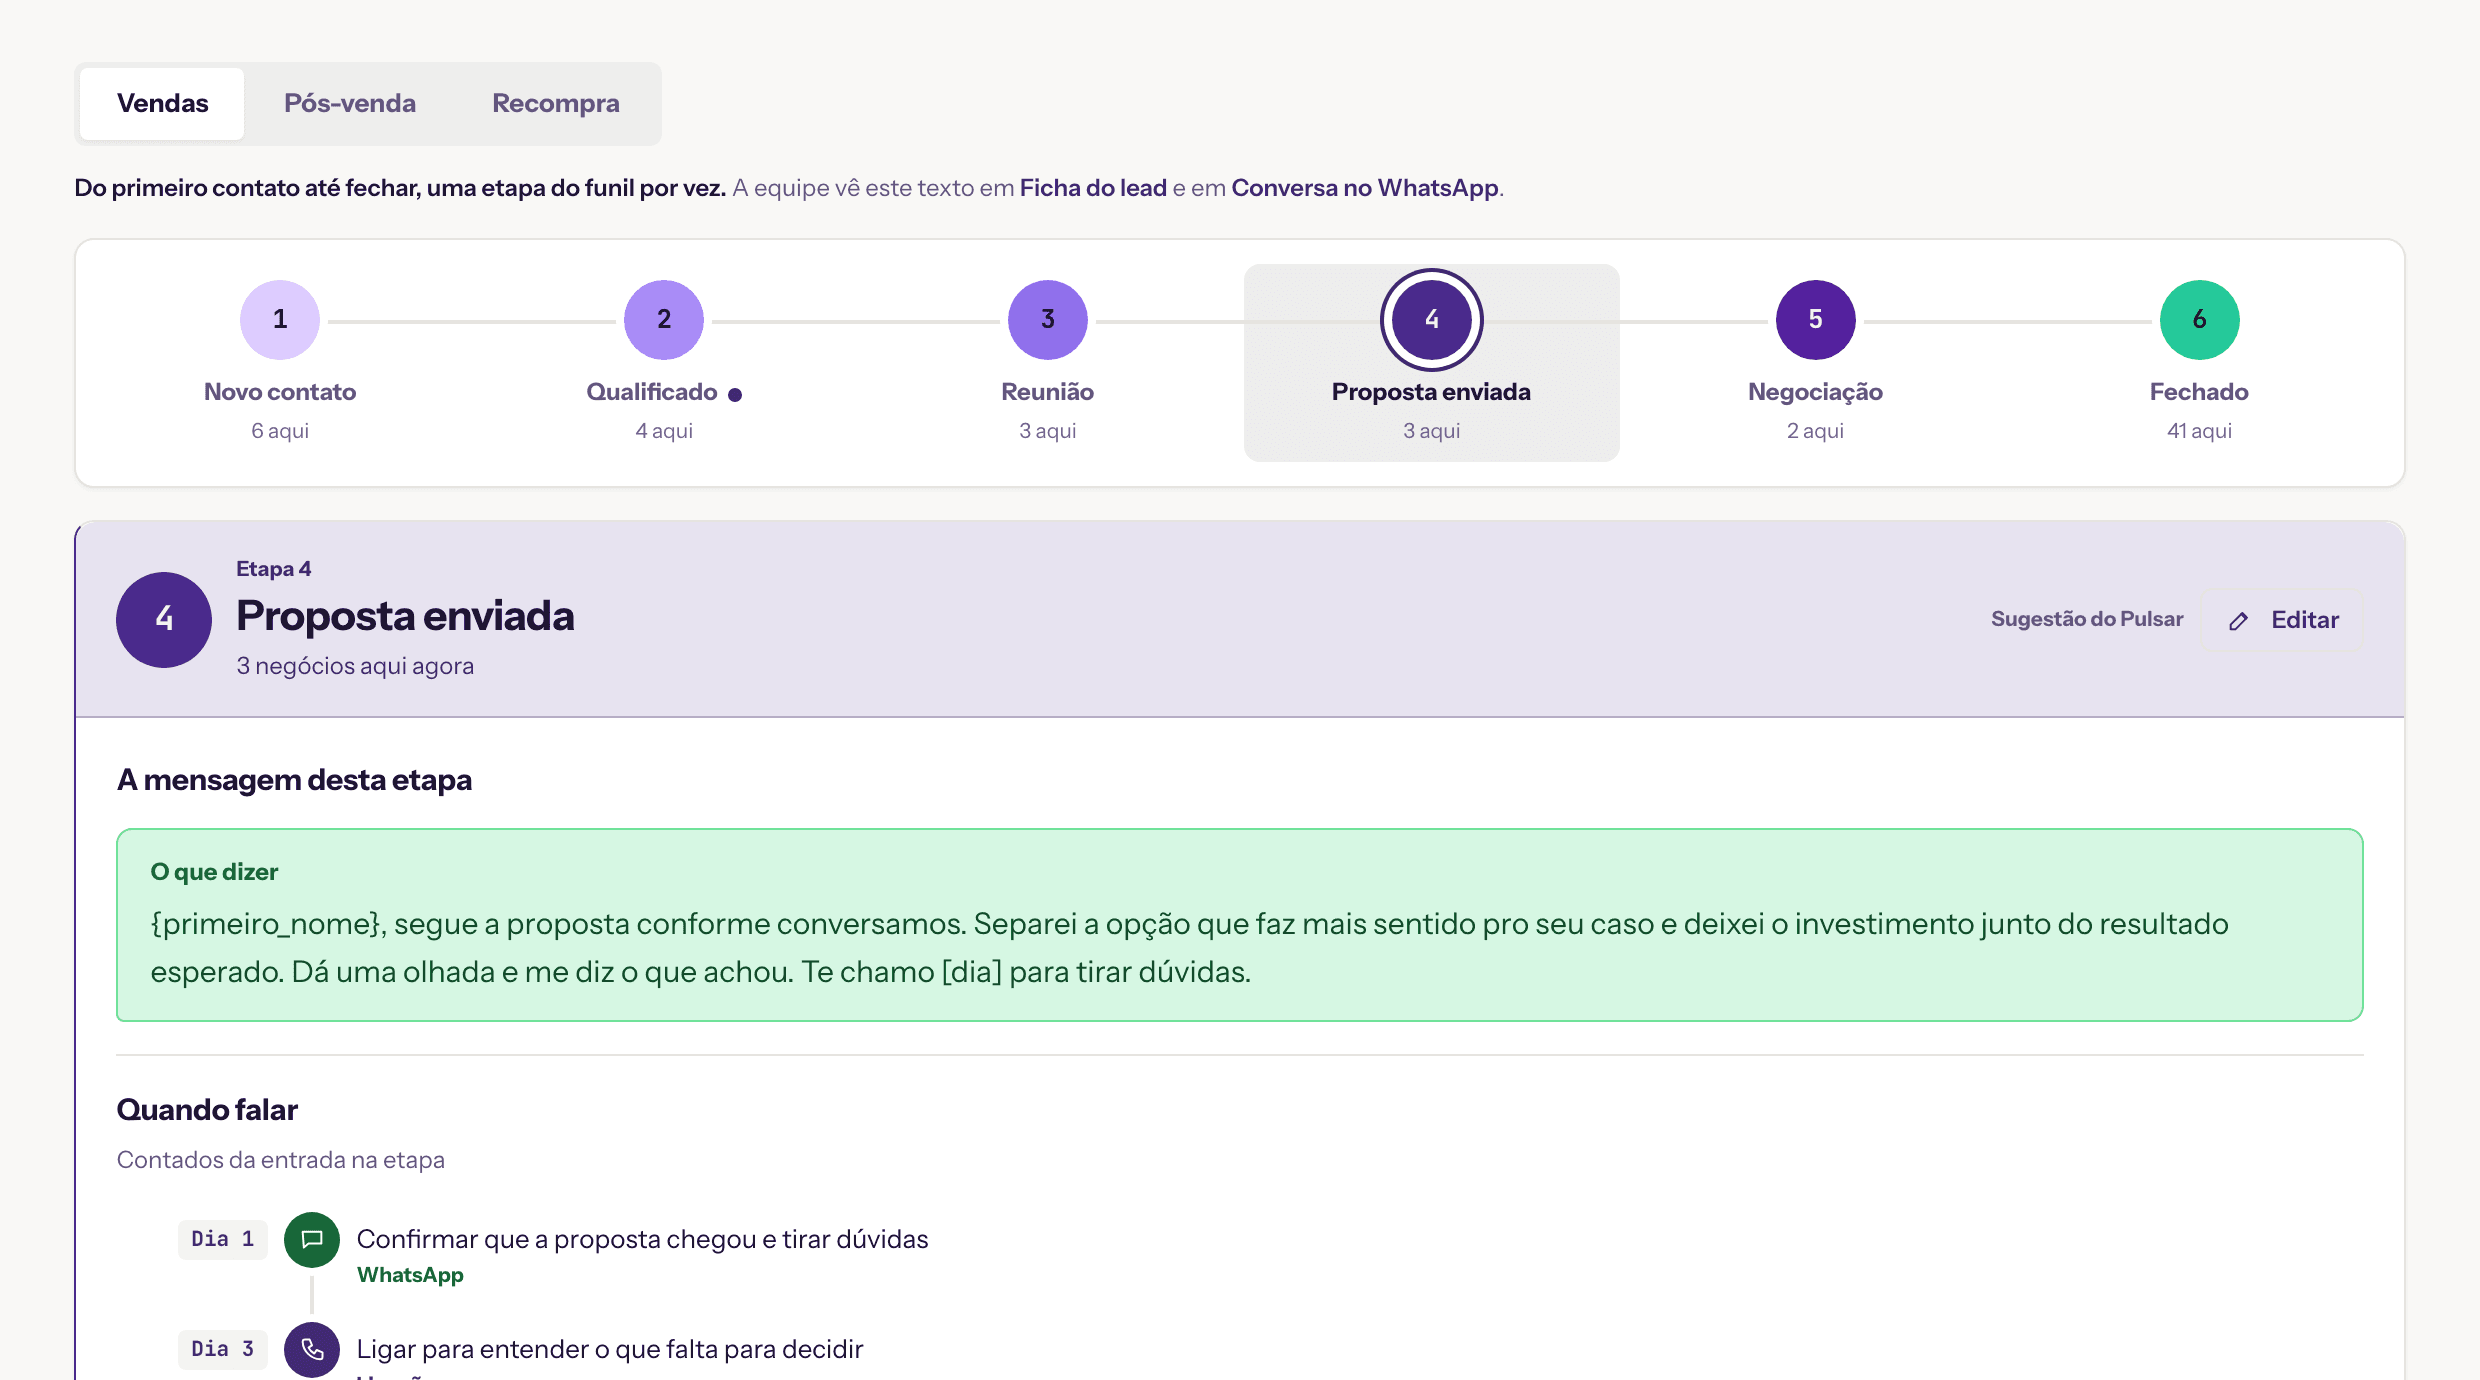Open the Ficha do lead link
The height and width of the screenshot is (1380, 2480).
1093,188
